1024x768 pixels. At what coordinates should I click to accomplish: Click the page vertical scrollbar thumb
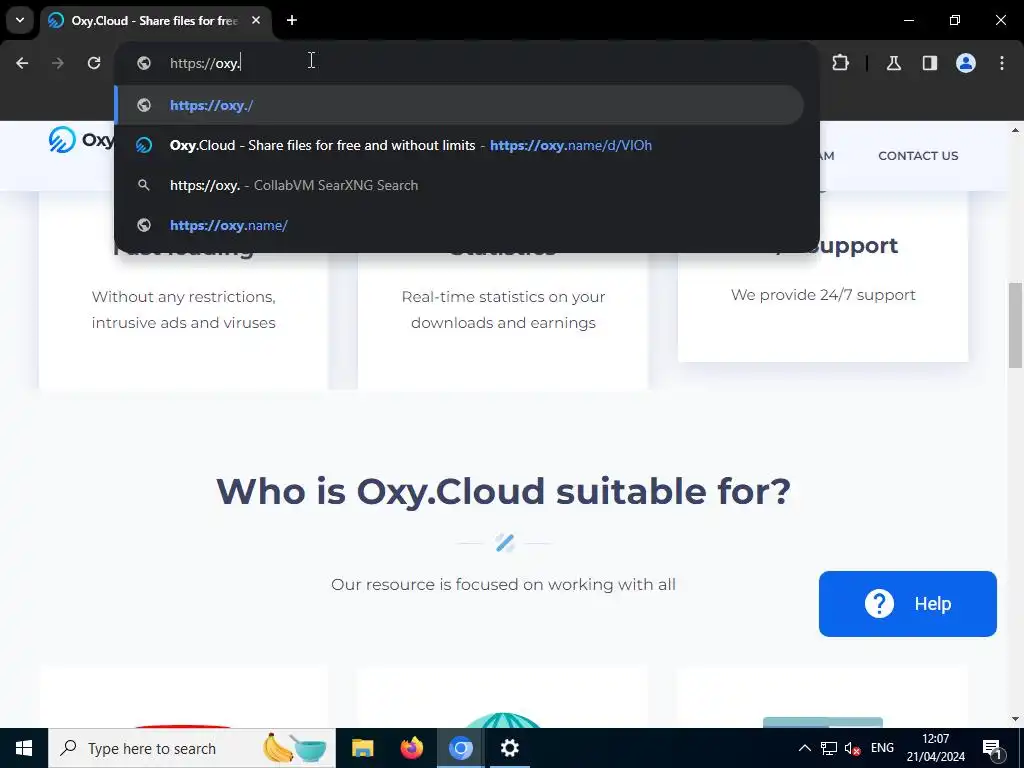pyautogui.click(x=1016, y=325)
